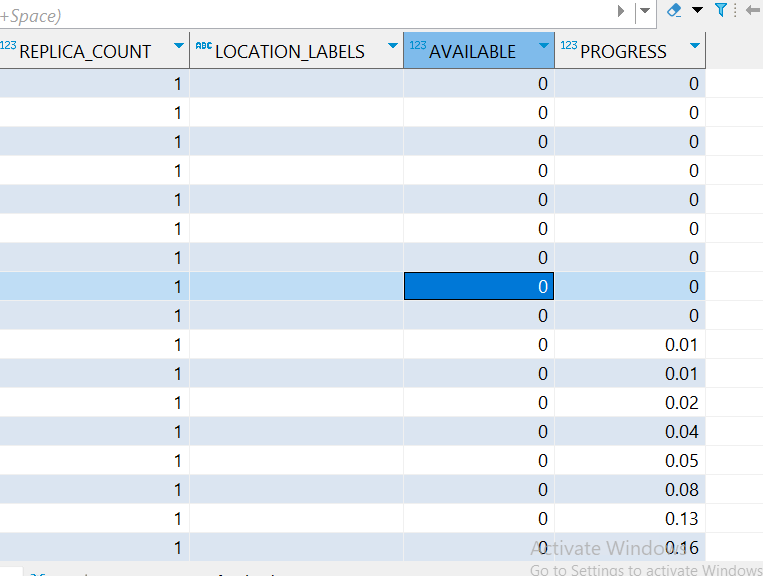Click the highlighted AVAILABLE cell with 0
This screenshot has width=763, height=576.
coord(479,286)
